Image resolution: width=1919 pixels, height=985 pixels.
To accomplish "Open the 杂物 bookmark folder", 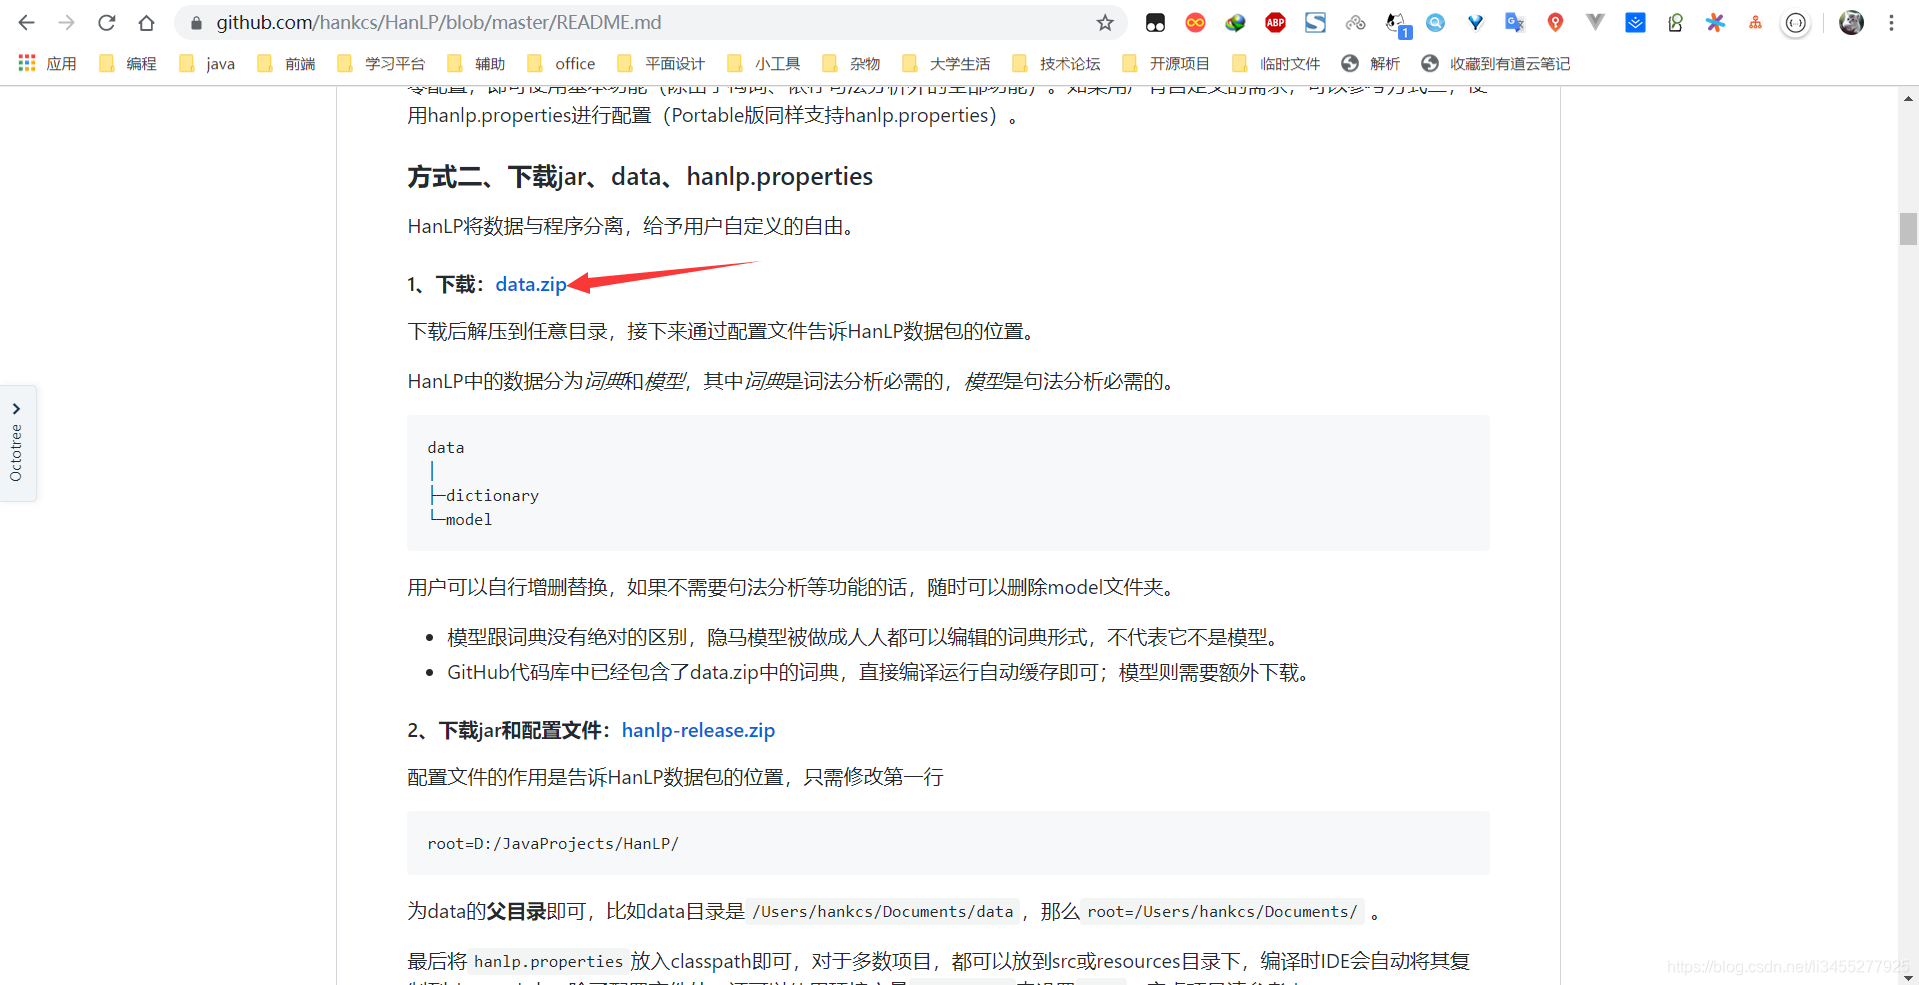I will (851, 63).
